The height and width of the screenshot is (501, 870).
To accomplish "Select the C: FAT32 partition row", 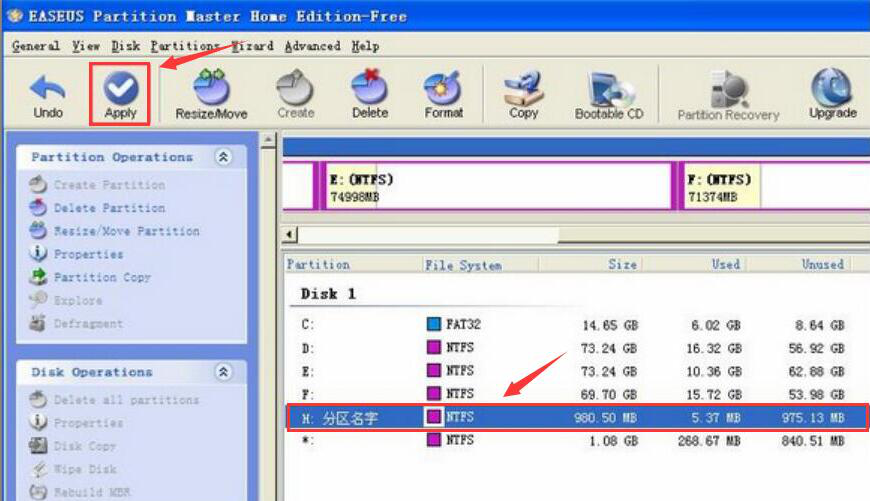I will click(577, 325).
